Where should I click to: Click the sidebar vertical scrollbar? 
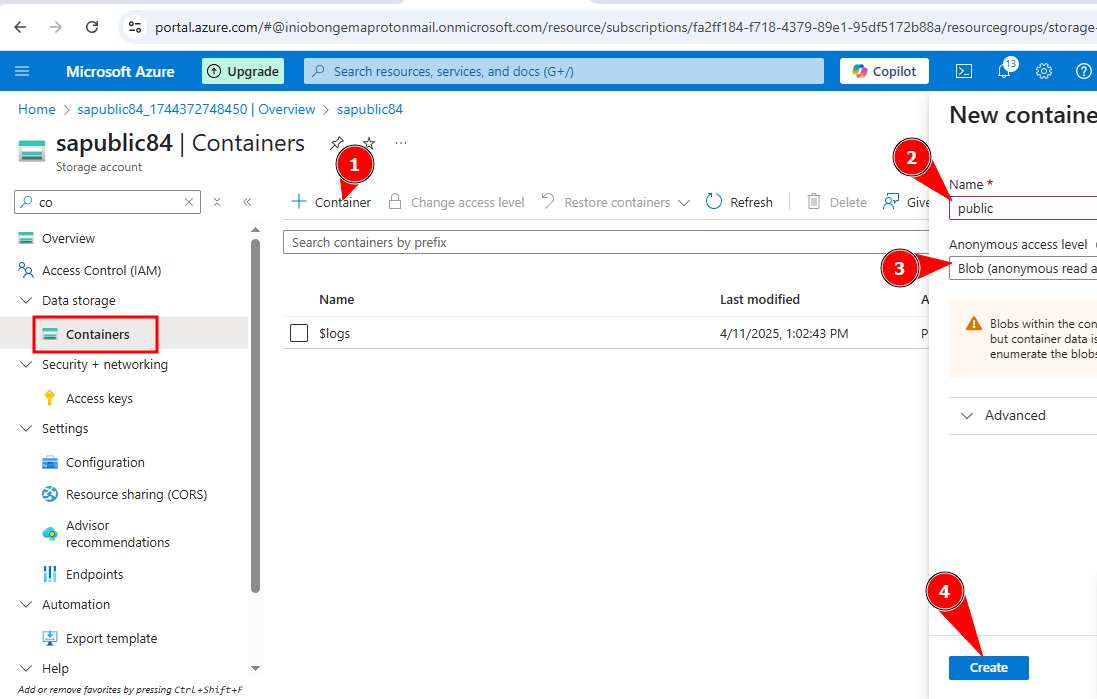(255, 416)
